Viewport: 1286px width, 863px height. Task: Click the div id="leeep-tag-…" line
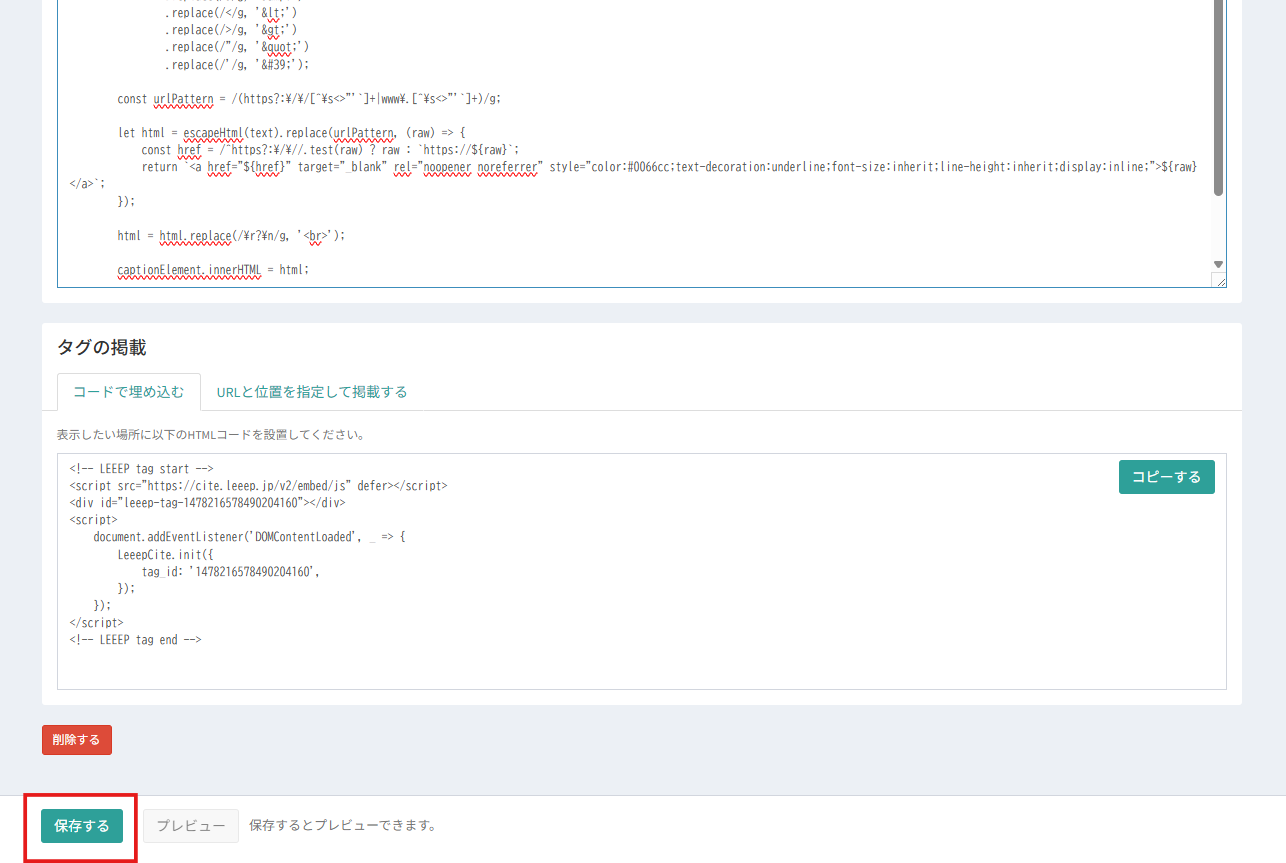tap(208, 502)
